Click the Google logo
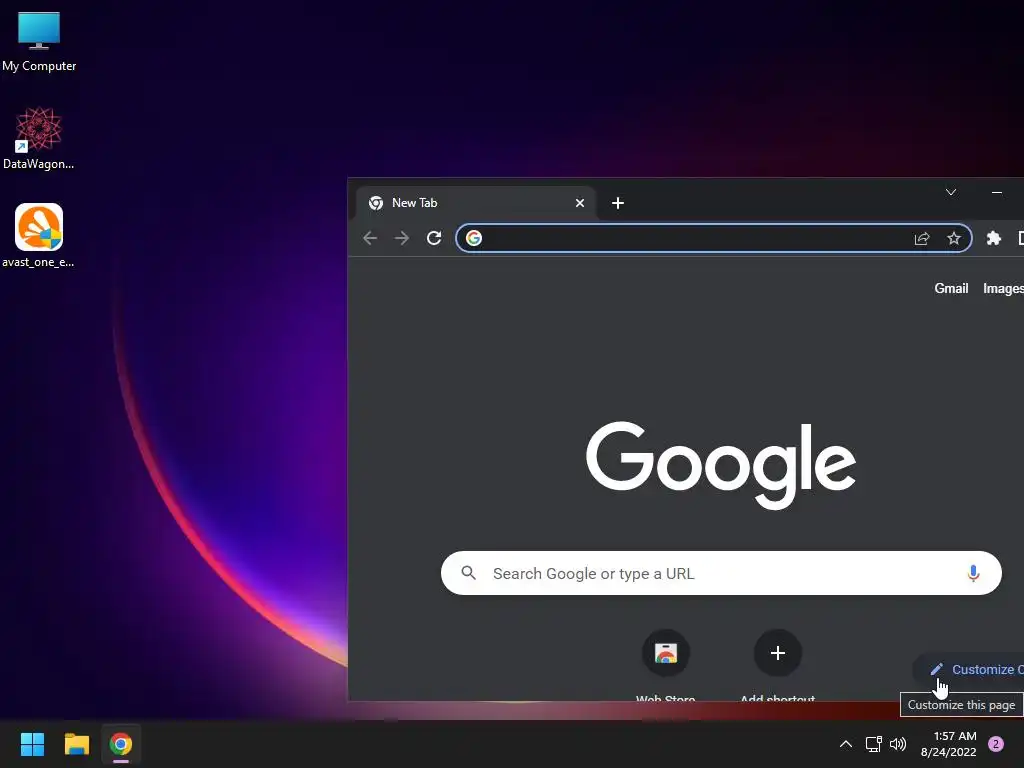 coord(721,465)
